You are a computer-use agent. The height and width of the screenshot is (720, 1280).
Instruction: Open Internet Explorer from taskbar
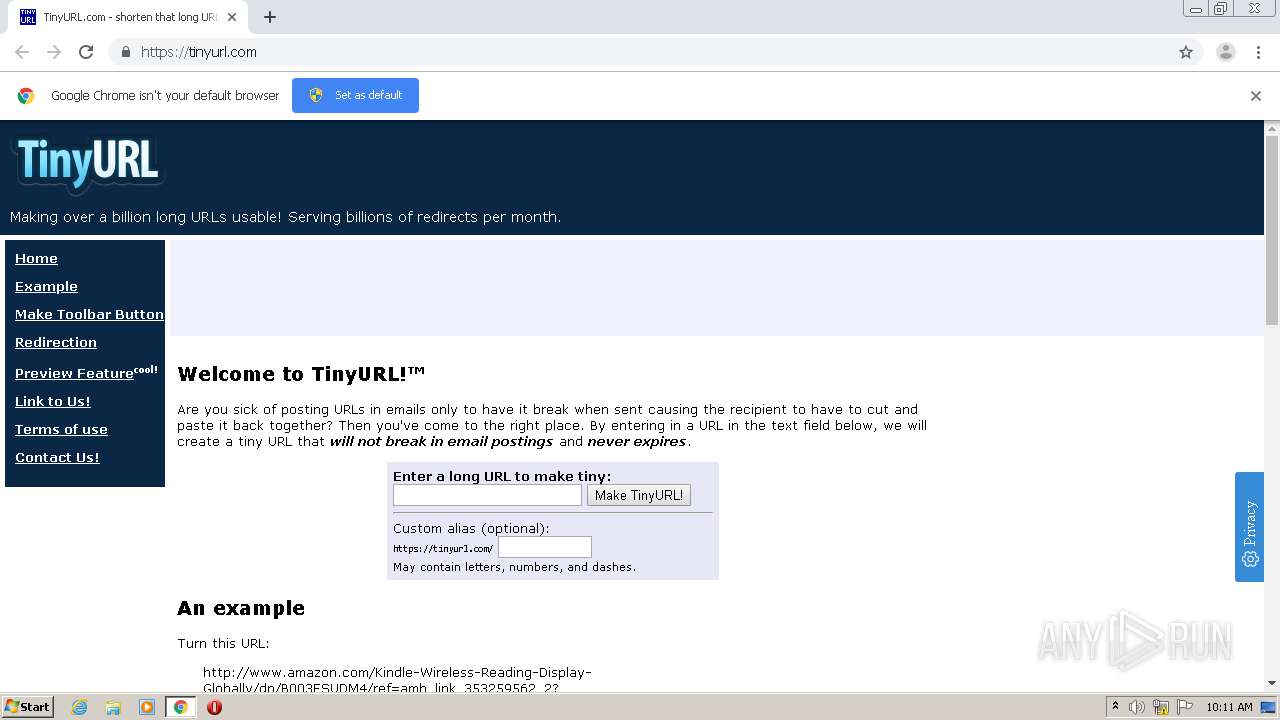click(x=79, y=707)
